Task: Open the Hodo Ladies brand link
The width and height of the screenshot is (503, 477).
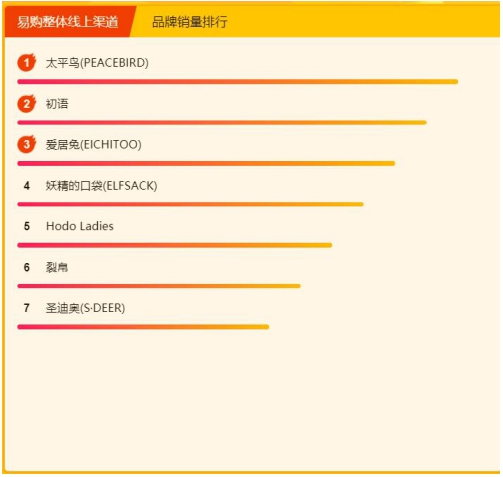Action: 80,226
